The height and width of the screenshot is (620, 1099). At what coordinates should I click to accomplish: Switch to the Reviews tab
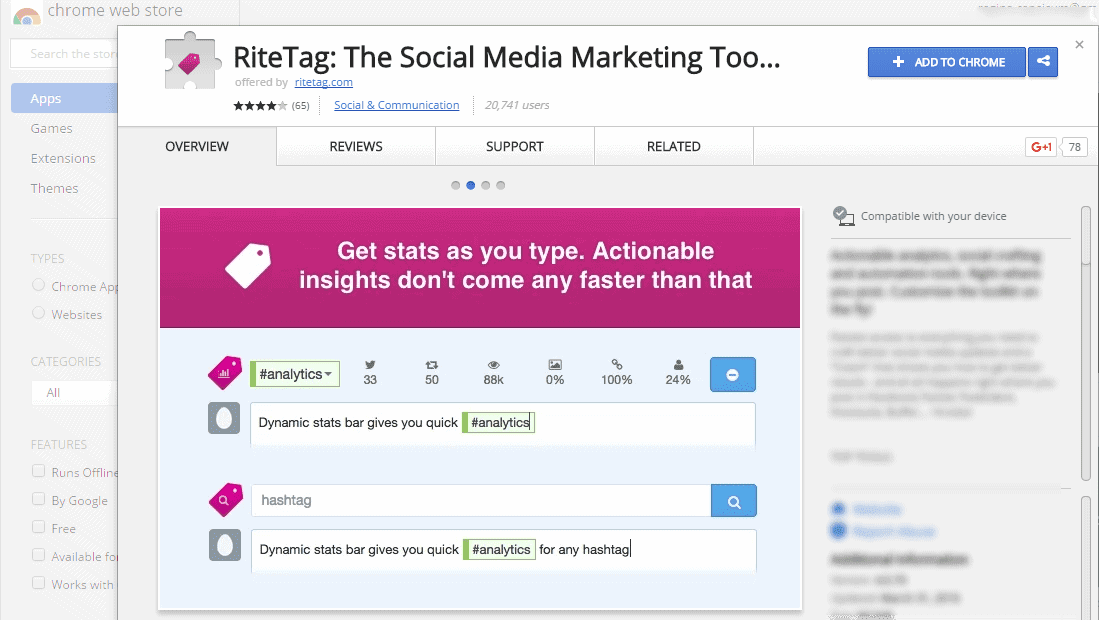(x=356, y=146)
